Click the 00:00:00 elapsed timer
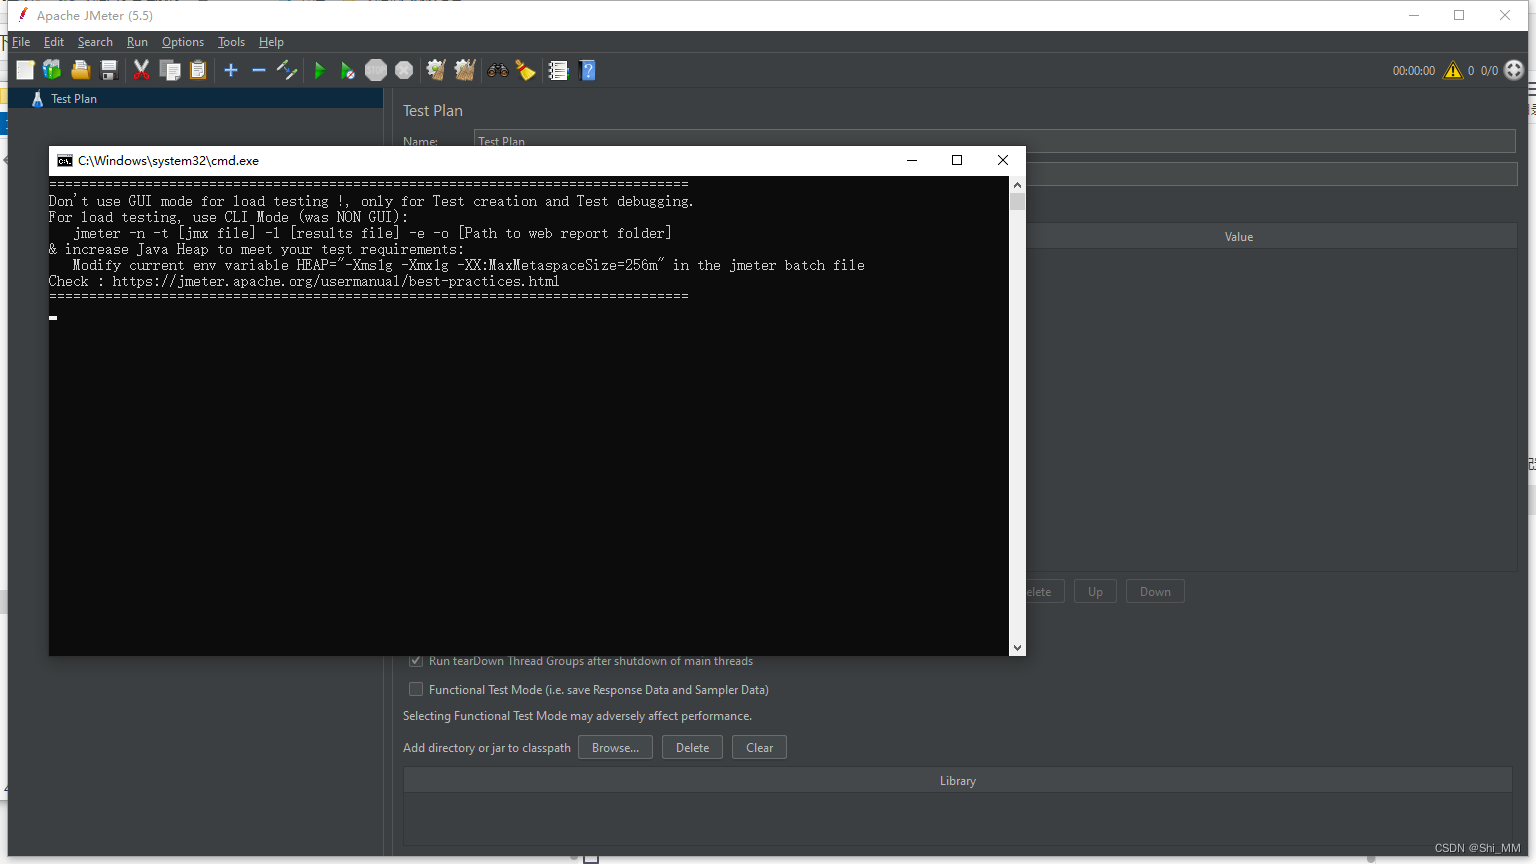The height and width of the screenshot is (864, 1536). coord(1413,71)
